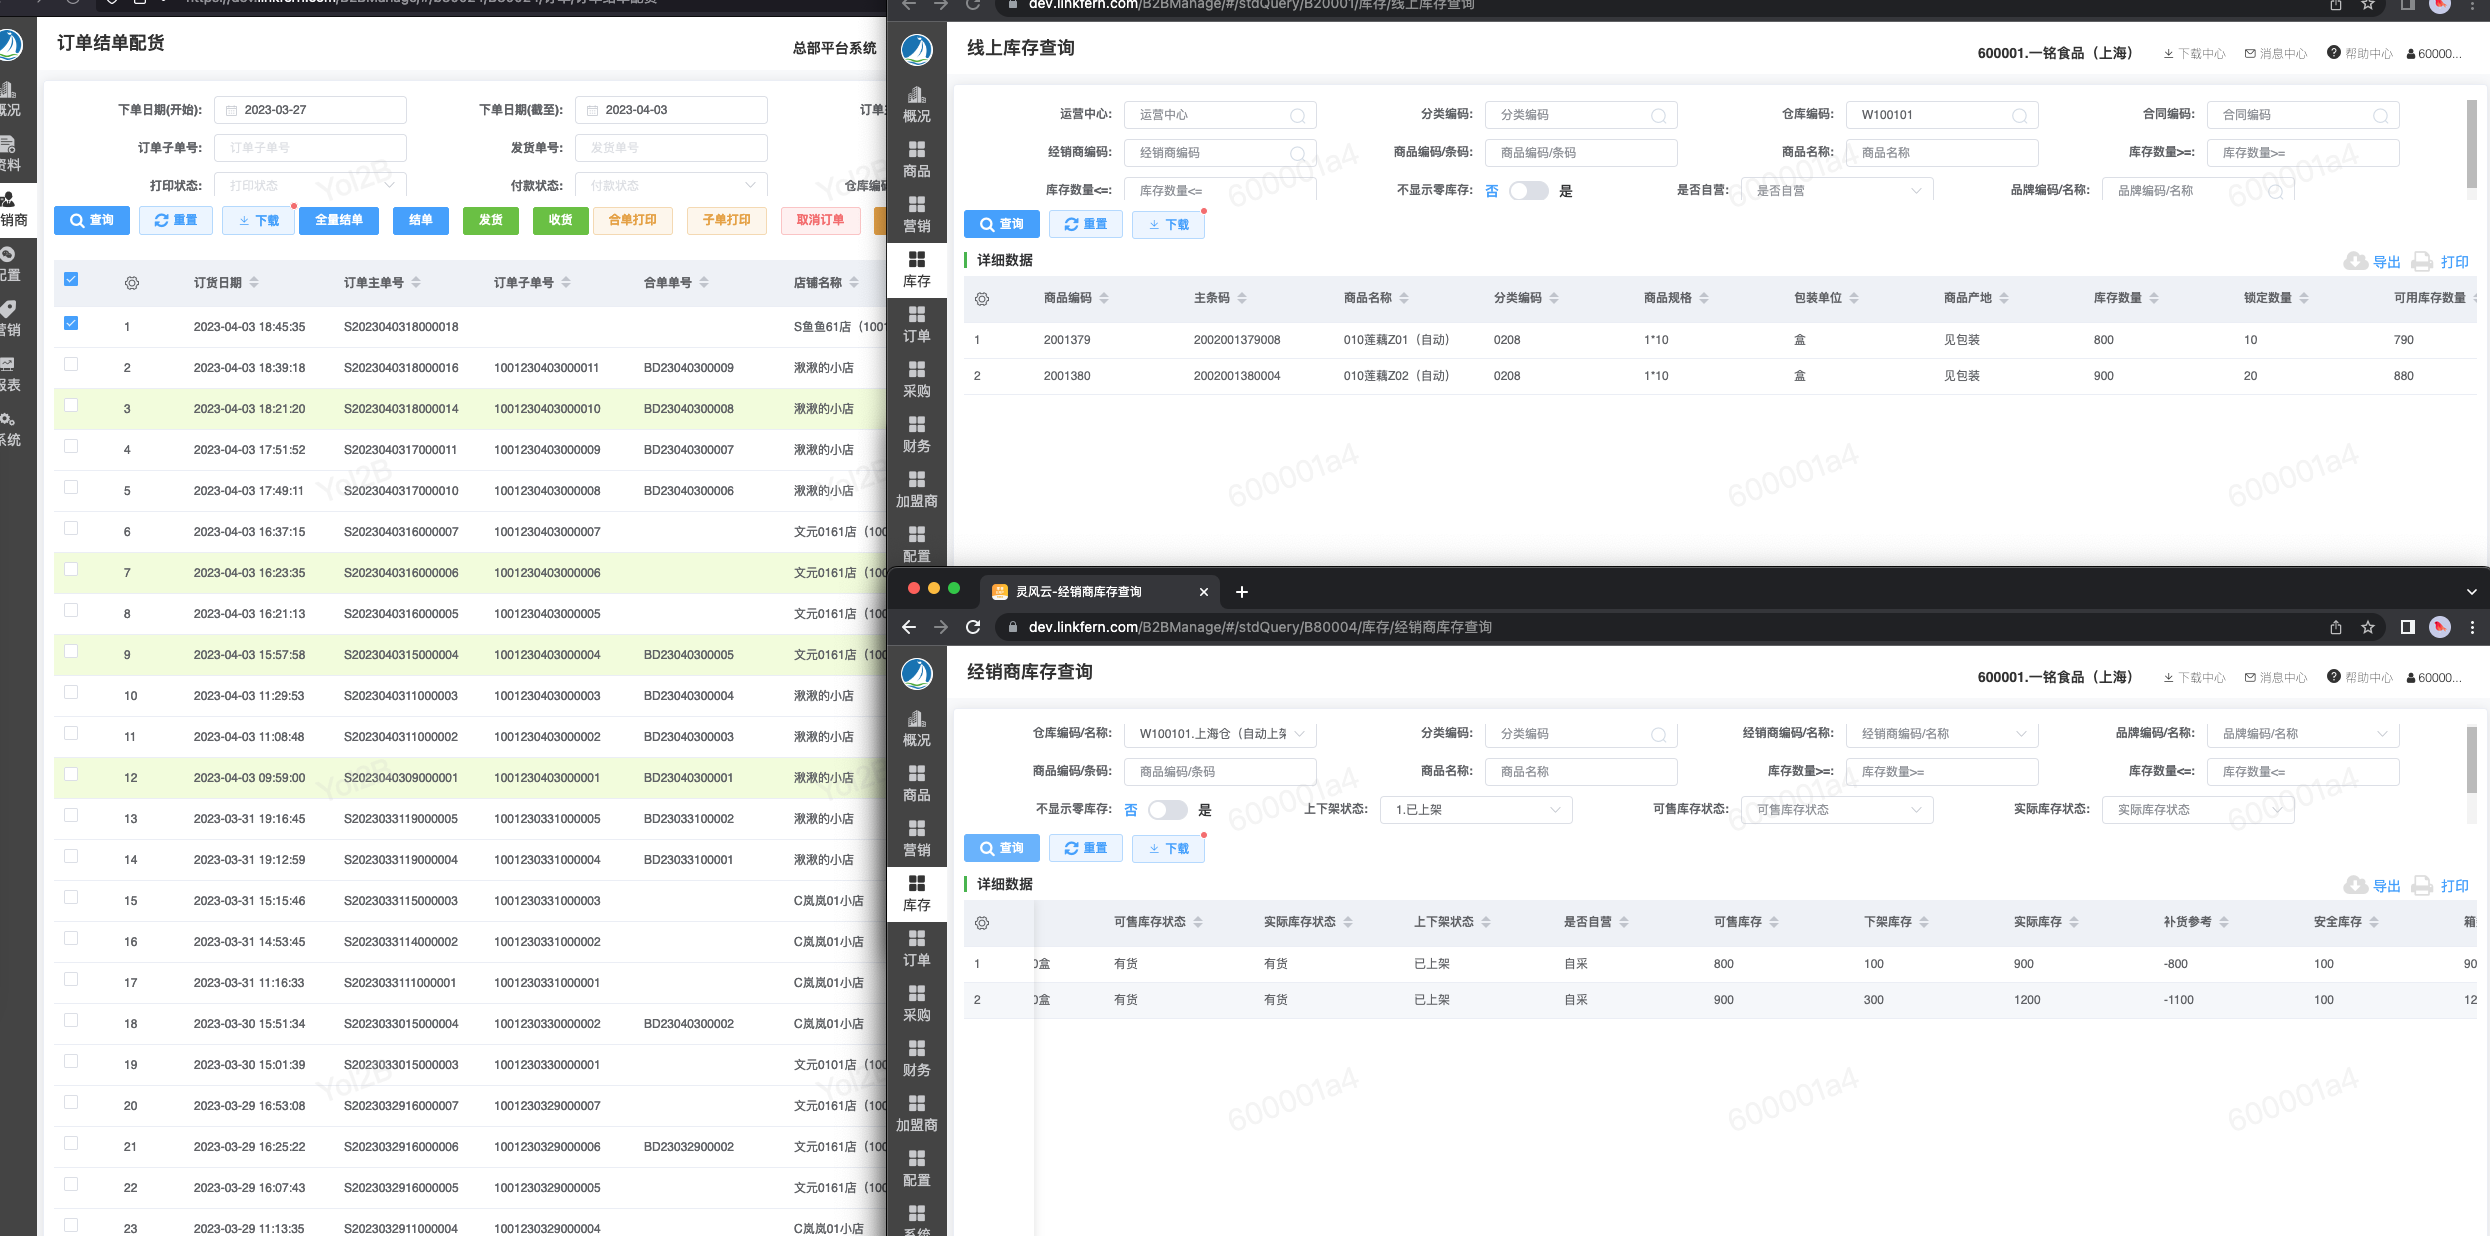Open 财务 module in lower sidebar
2490x1236 pixels.
point(916,1057)
